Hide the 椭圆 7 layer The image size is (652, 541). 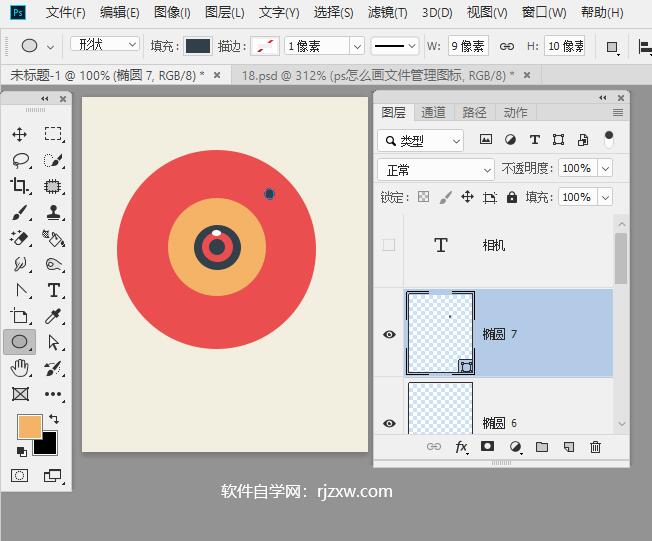[x=389, y=334]
